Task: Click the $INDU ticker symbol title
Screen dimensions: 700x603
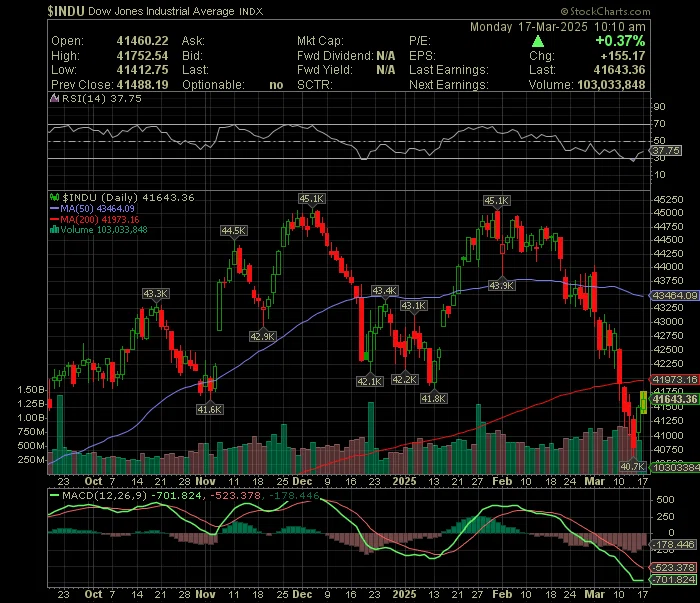Action: point(66,11)
